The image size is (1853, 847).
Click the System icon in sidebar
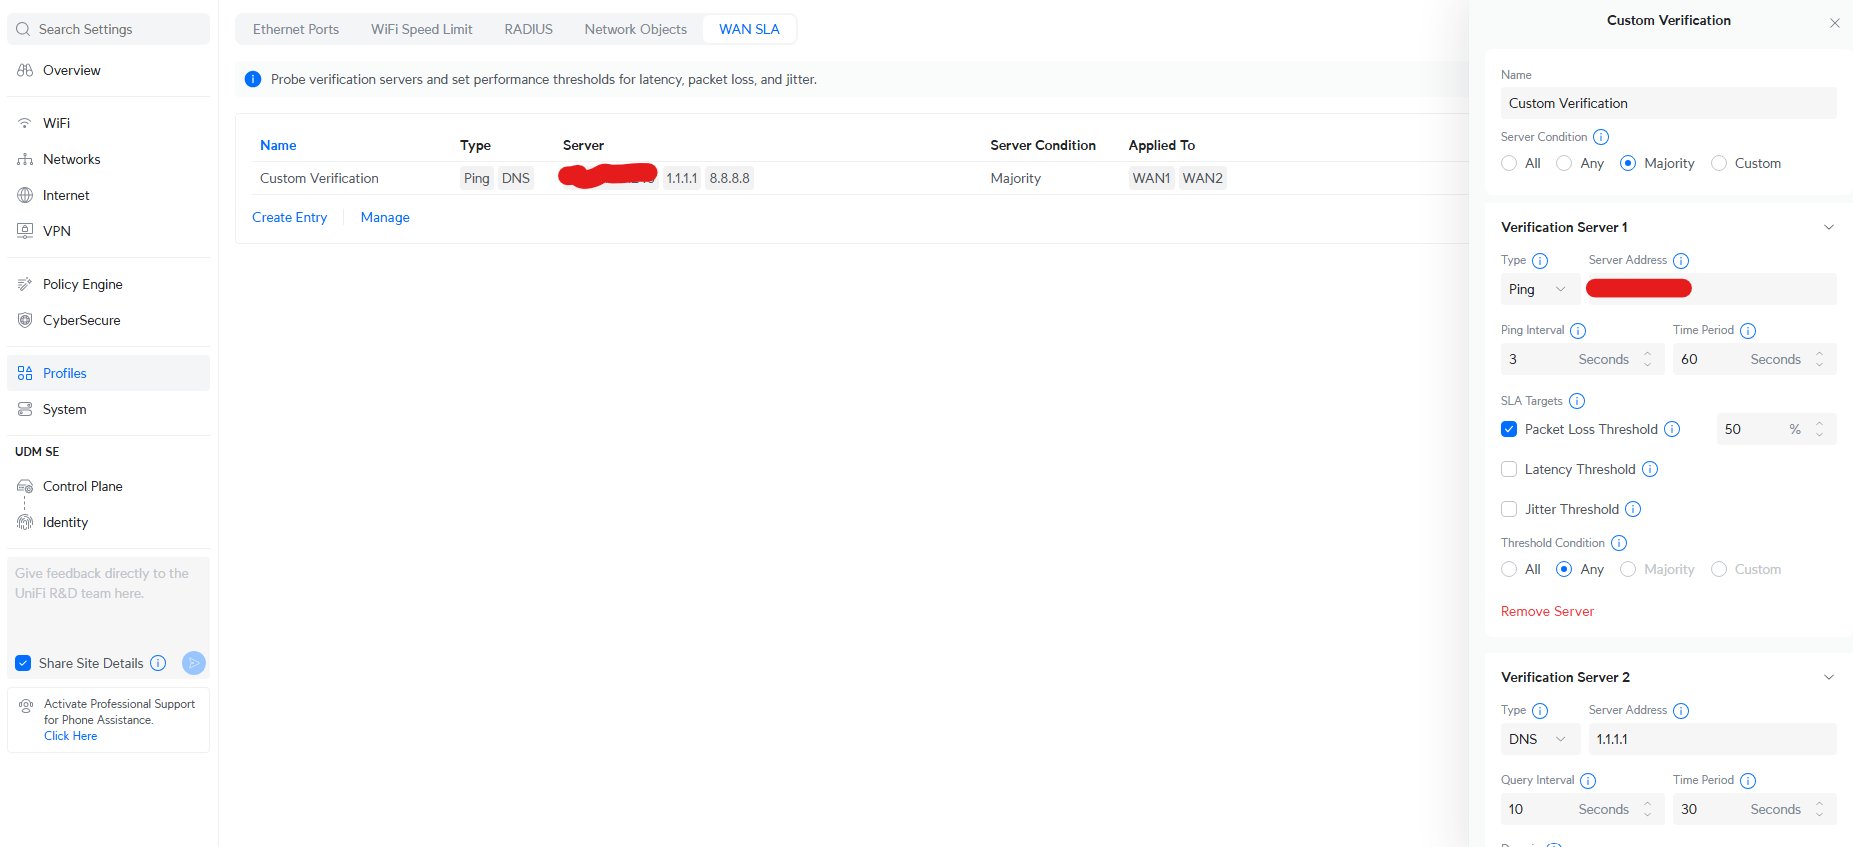pyautogui.click(x=25, y=409)
